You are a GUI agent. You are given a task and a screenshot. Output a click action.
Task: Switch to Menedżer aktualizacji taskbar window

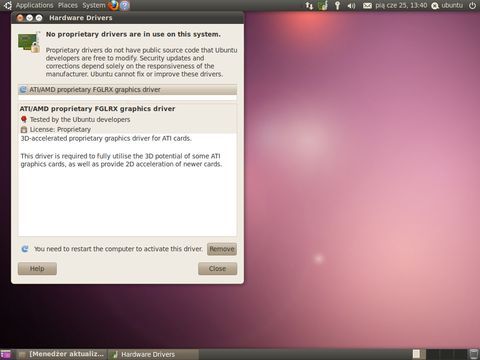coord(61,354)
